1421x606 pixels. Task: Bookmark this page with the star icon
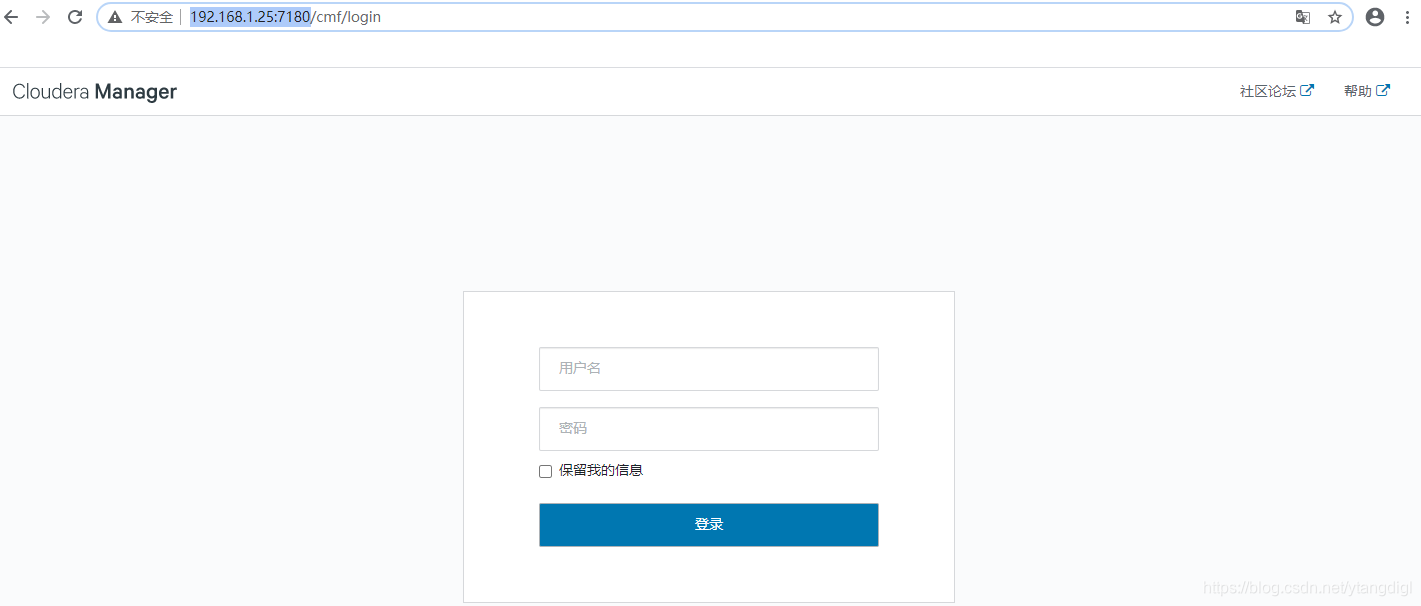[1335, 17]
